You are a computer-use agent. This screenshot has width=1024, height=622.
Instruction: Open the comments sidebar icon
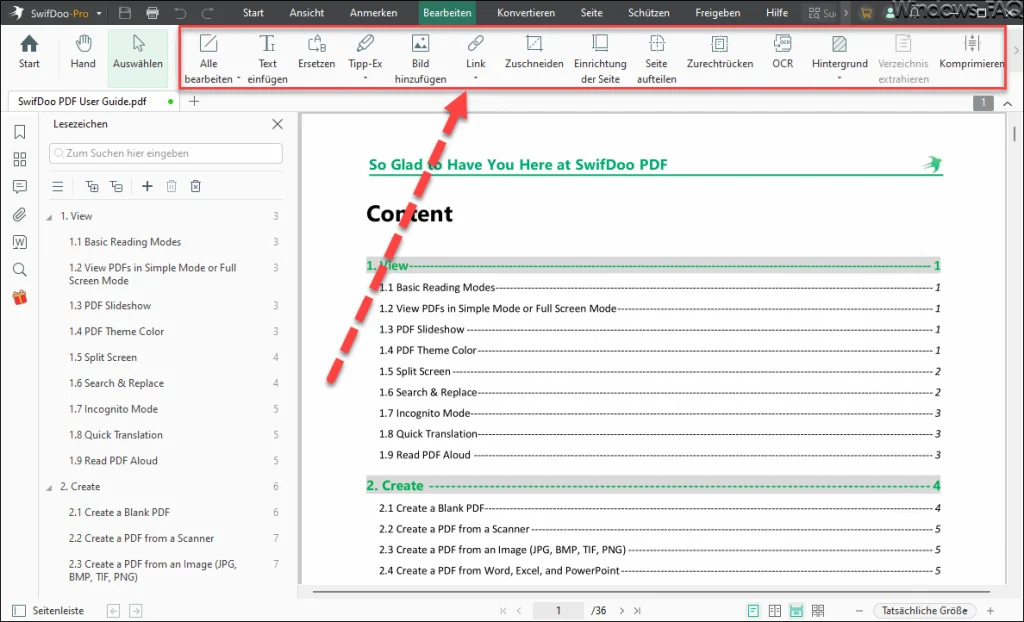pos(20,187)
